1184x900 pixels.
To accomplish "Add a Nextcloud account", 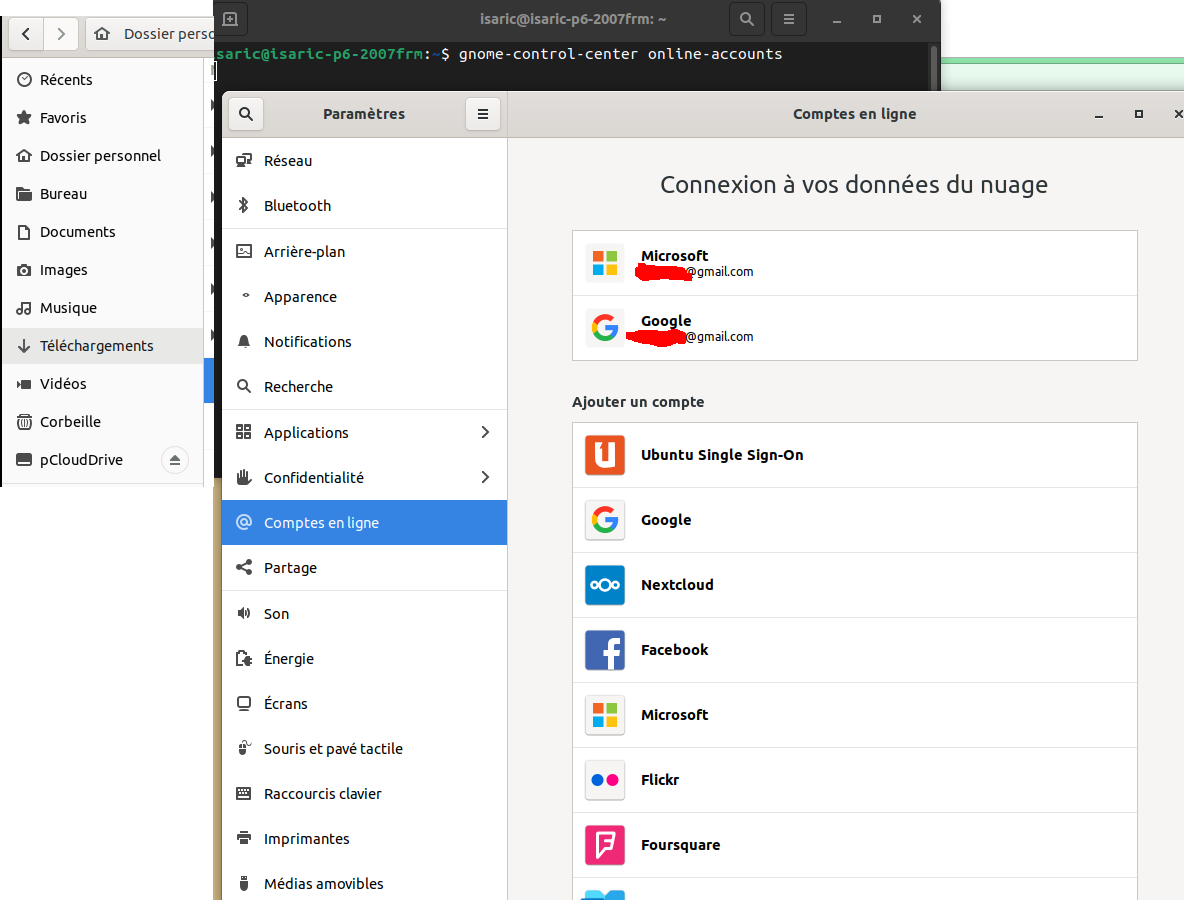I will [x=855, y=585].
